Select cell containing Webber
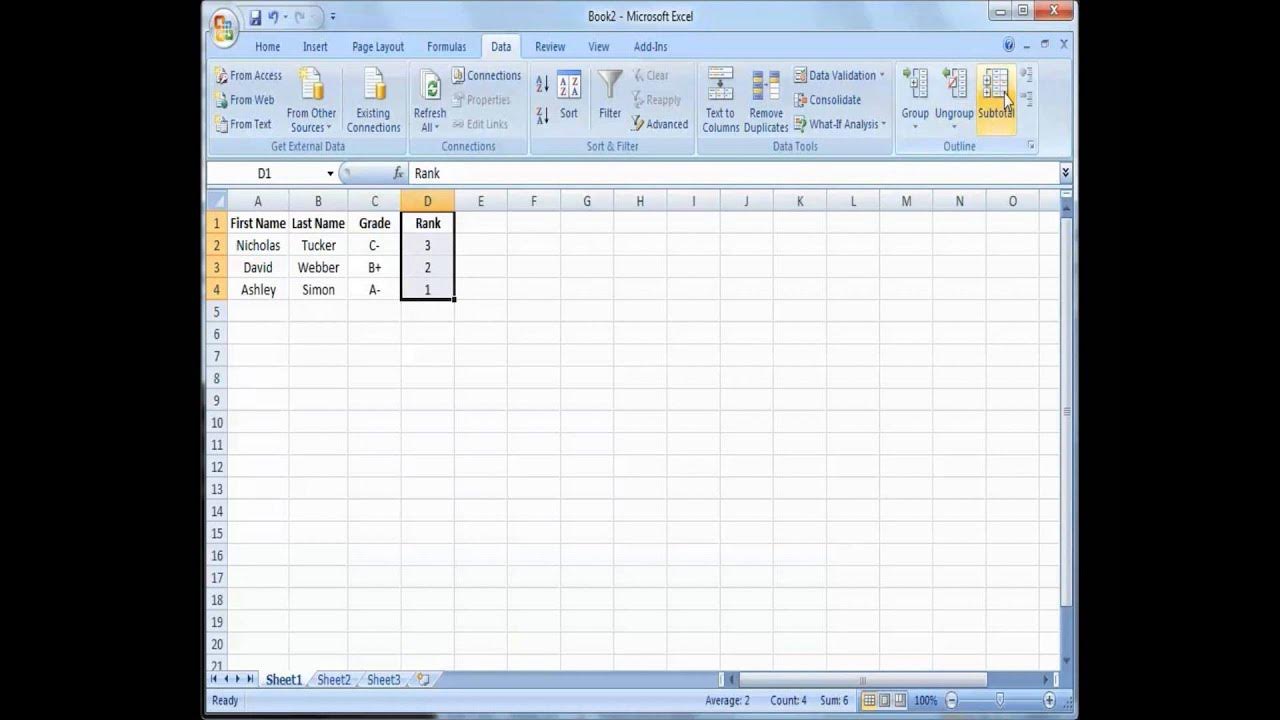Viewport: 1280px width, 720px height. (318, 268)
